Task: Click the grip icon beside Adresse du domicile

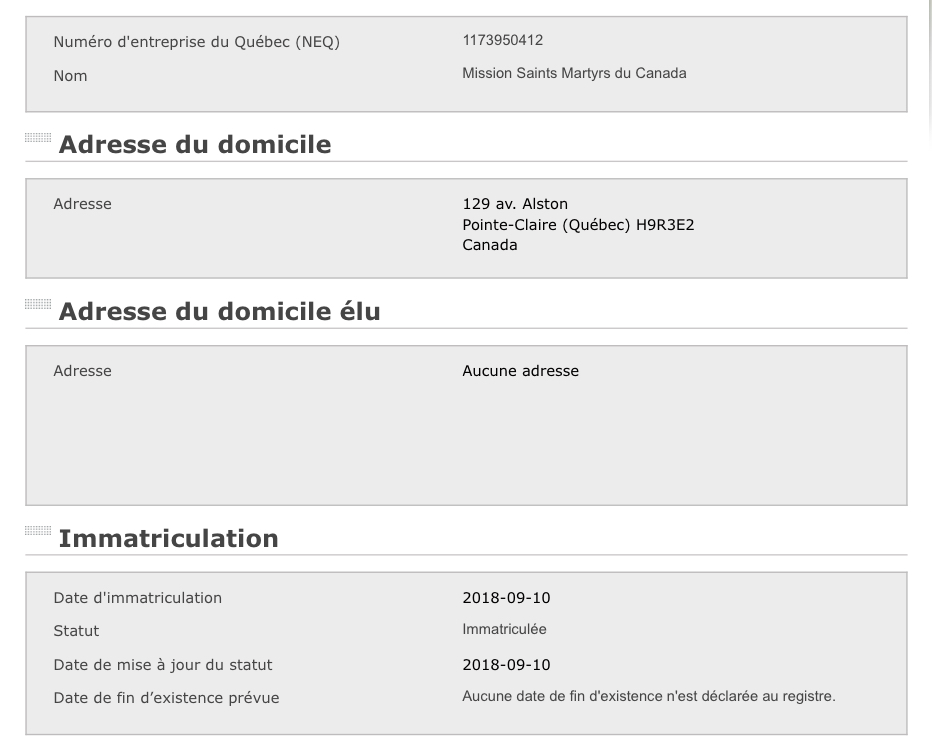Action: point(38,138)
